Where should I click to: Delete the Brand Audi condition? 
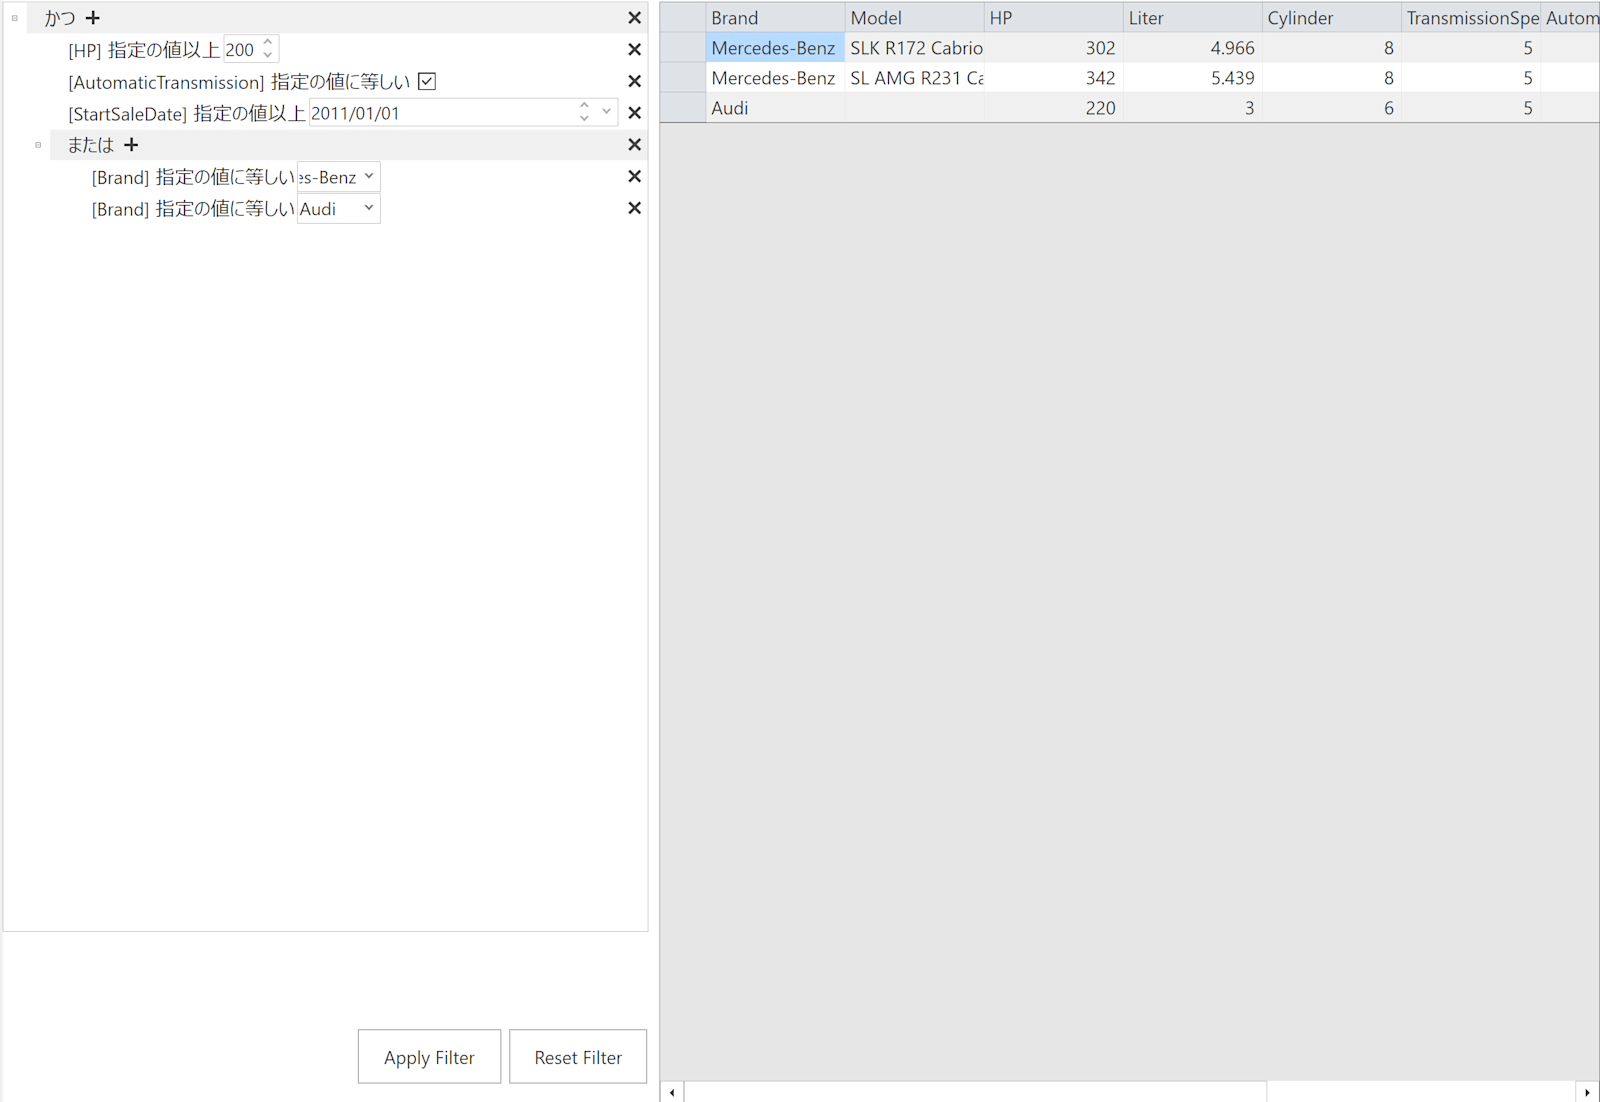coord(634,208)
